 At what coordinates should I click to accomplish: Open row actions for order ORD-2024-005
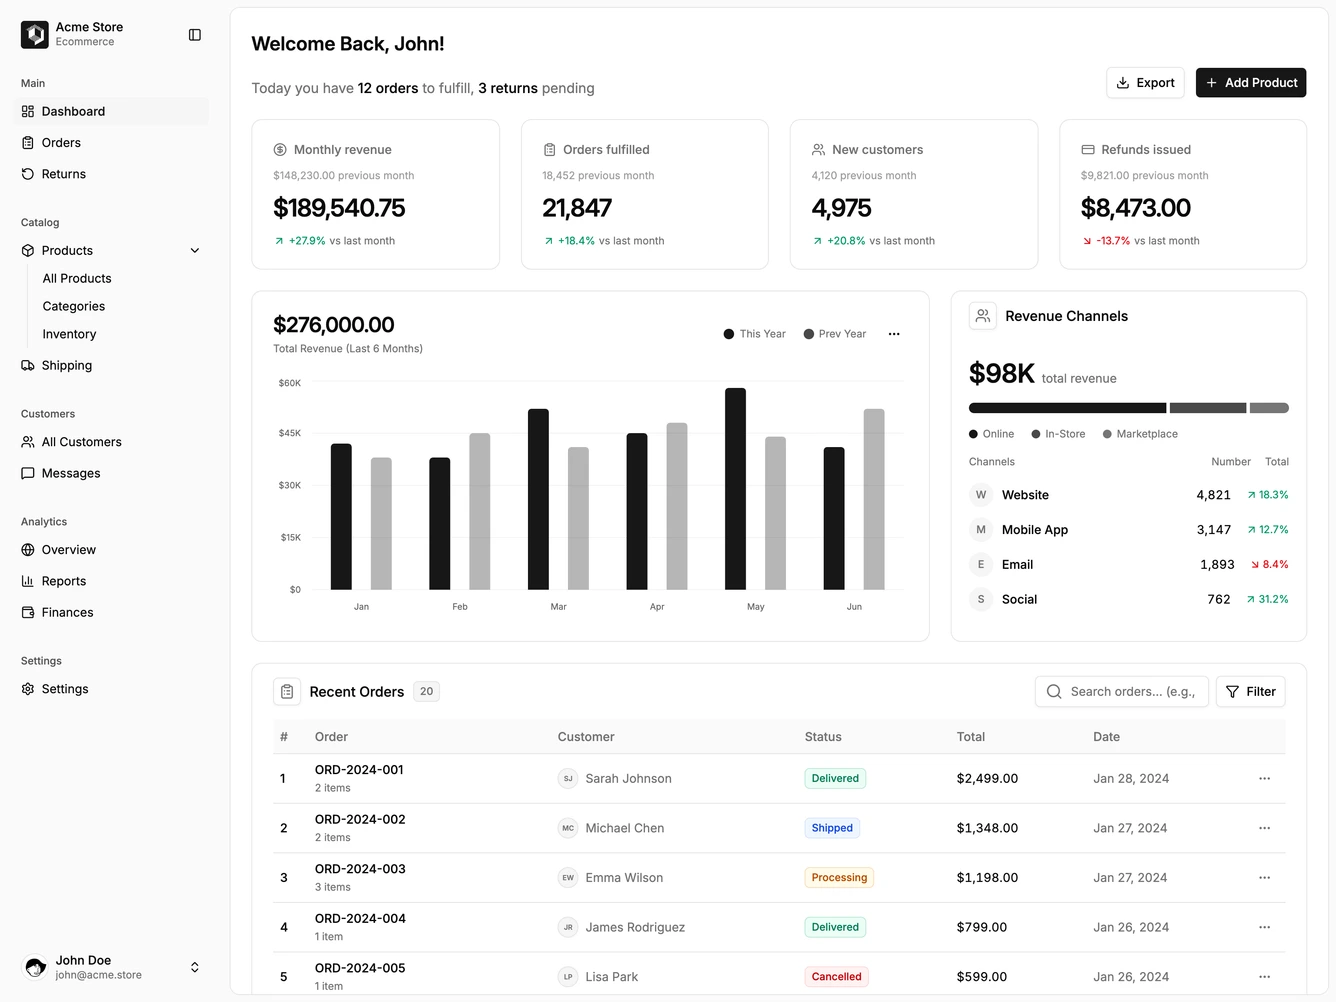pos(1264,977)
